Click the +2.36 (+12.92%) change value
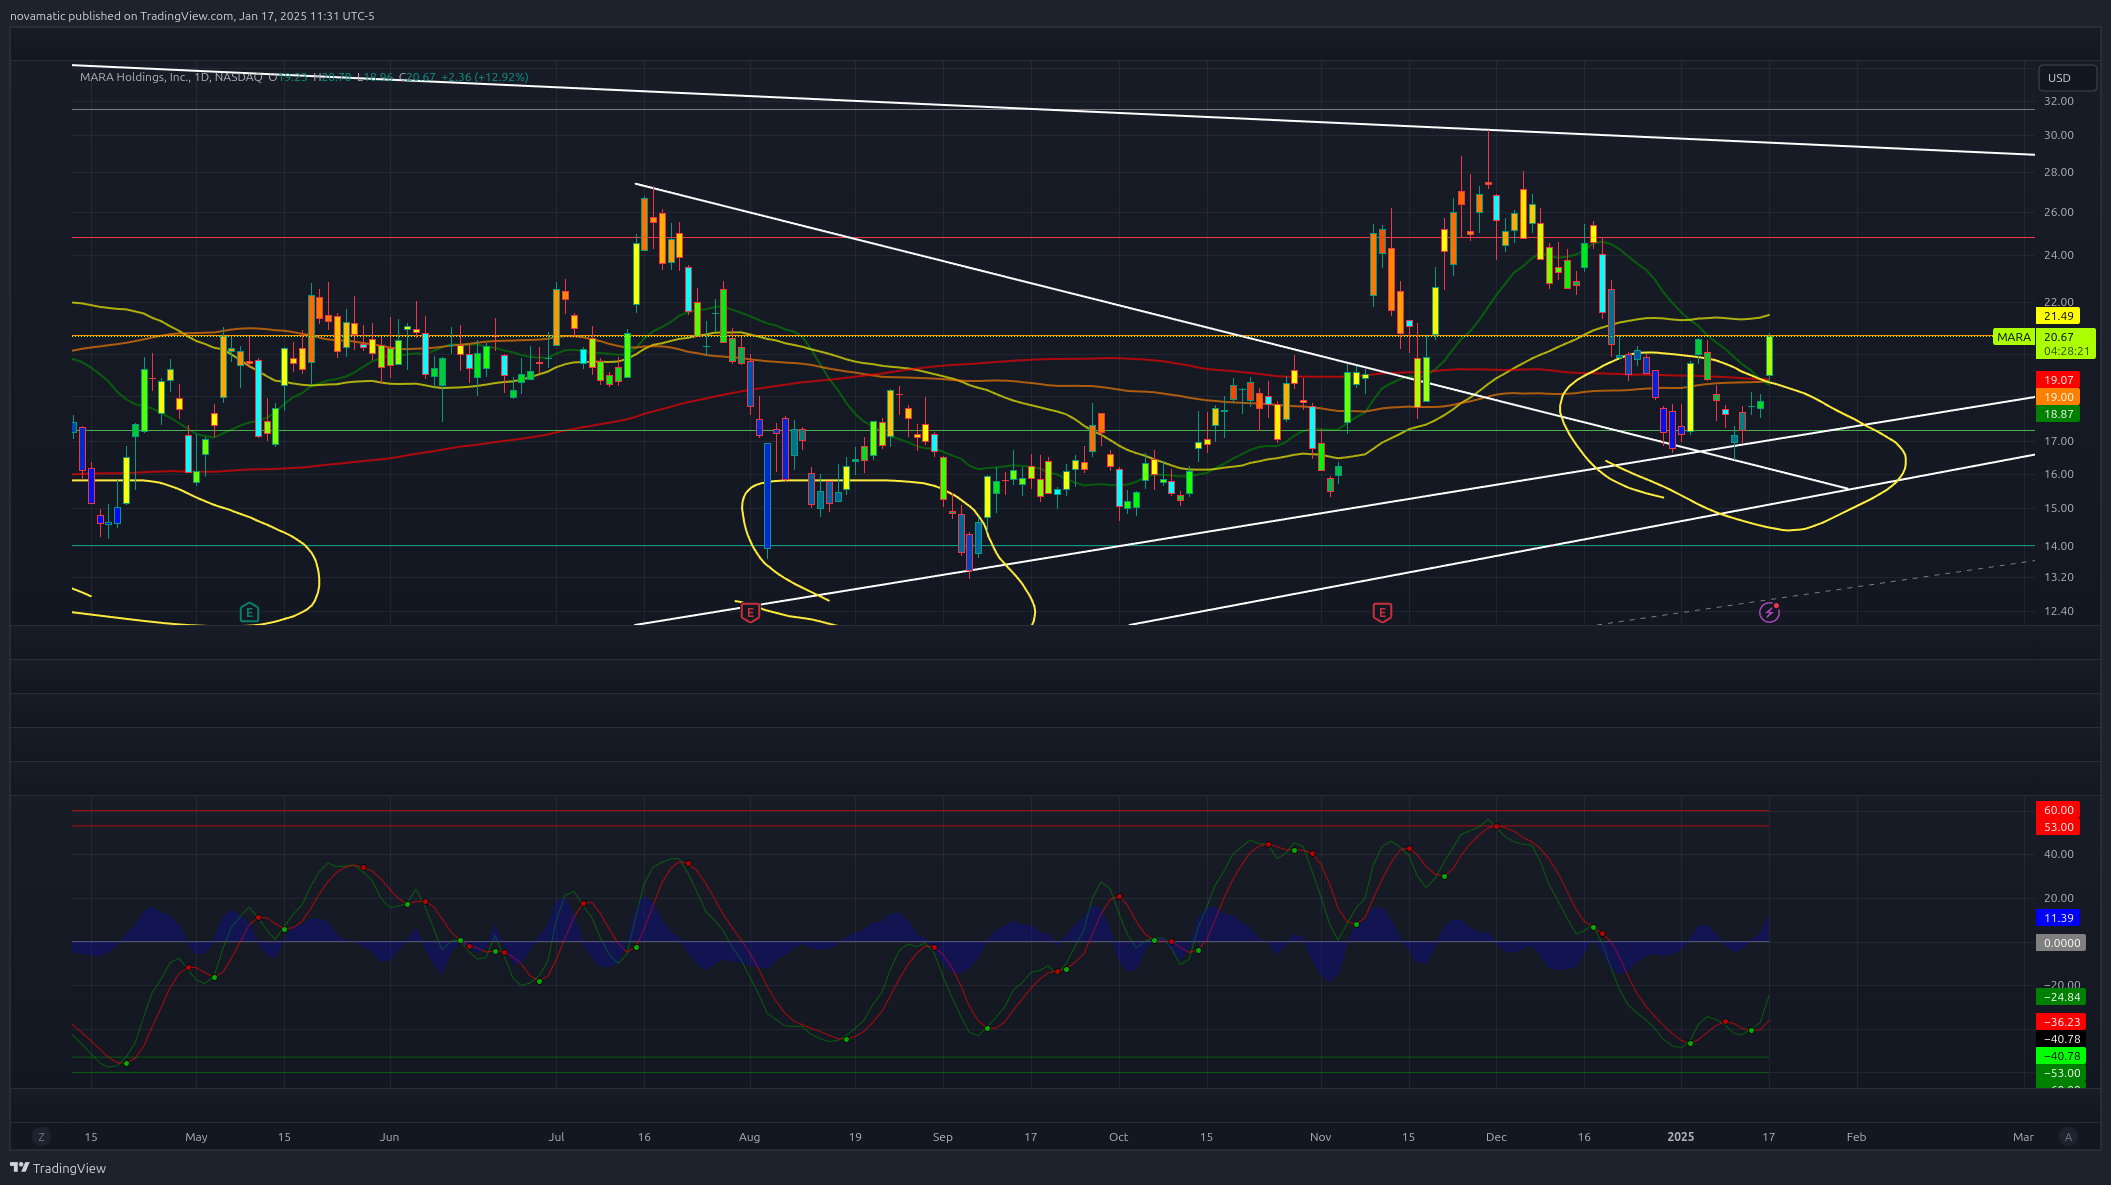The height and width of the screenshot is (1185, 2111). point(485,77)
